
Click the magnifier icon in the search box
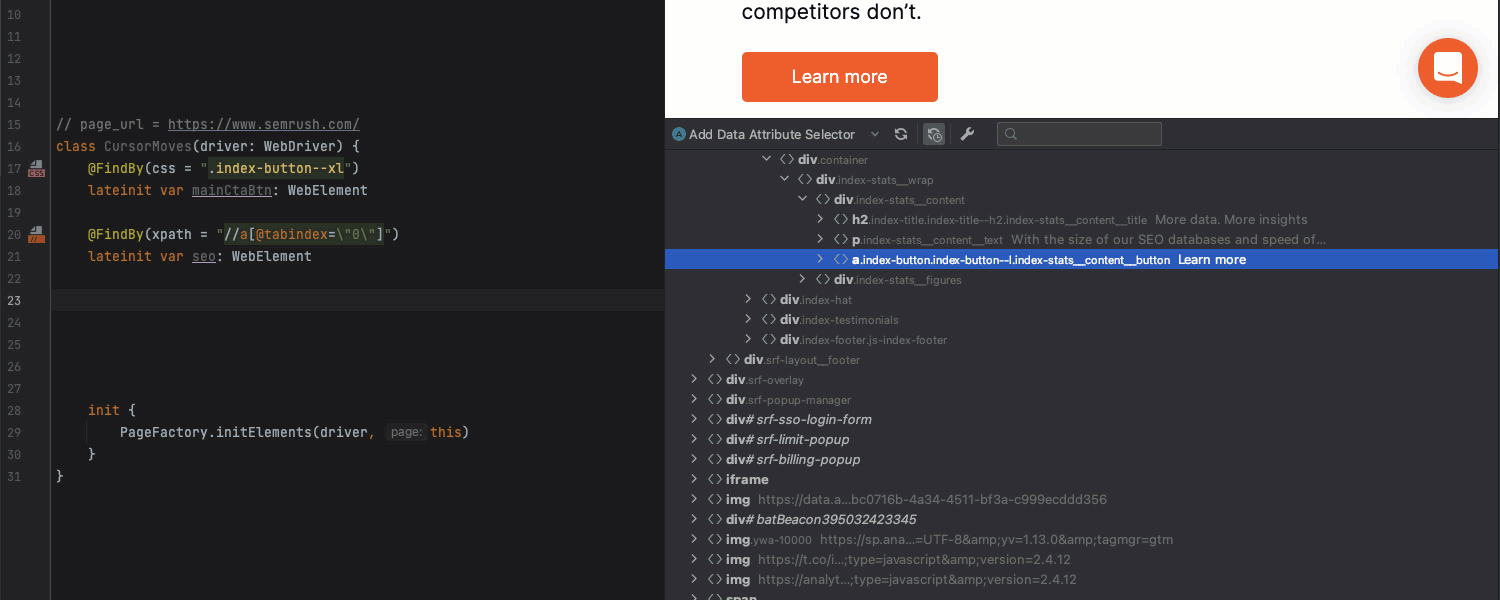(1011, 134)
